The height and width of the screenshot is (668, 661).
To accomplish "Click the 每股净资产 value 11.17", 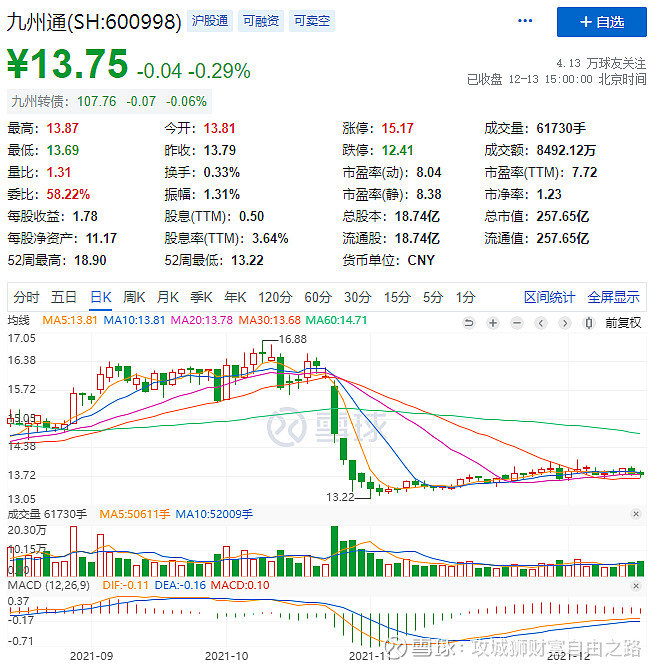I will point(101,238).
